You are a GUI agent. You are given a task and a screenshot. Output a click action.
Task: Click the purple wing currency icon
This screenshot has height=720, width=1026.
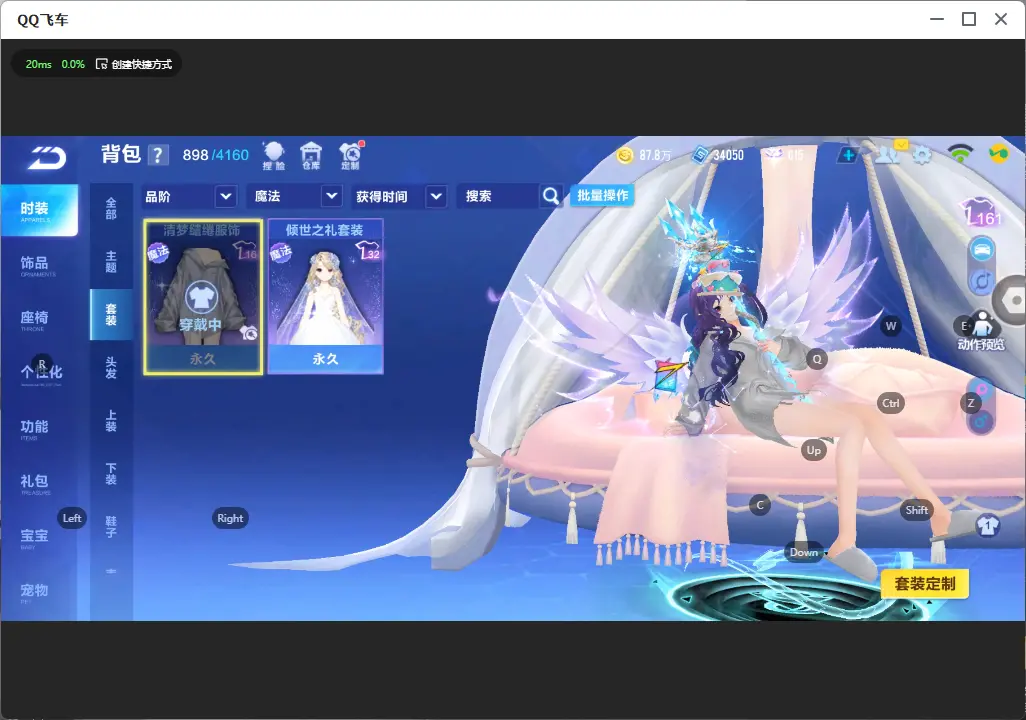pyautogui.click(x=775, y=154)
